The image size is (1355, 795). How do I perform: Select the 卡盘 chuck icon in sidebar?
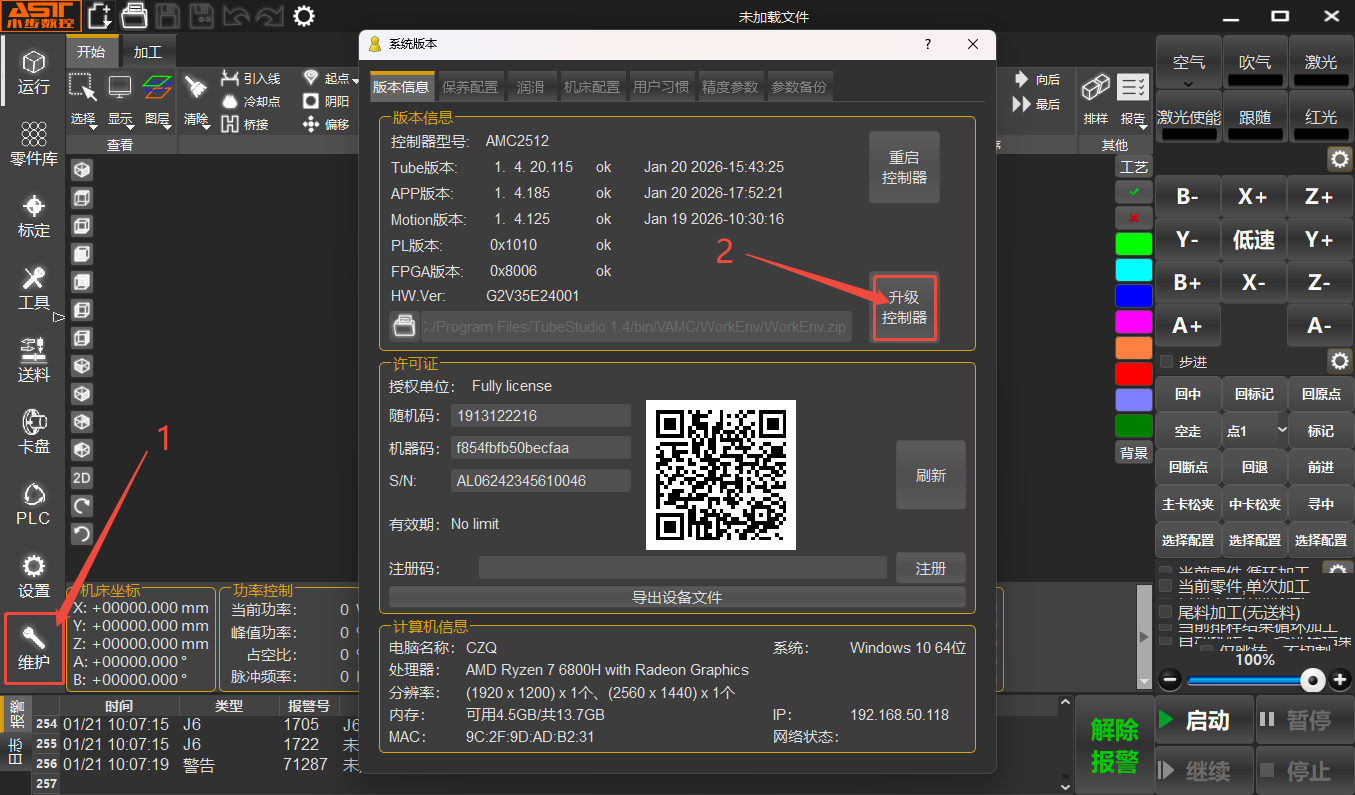click(x=34, y=431)
